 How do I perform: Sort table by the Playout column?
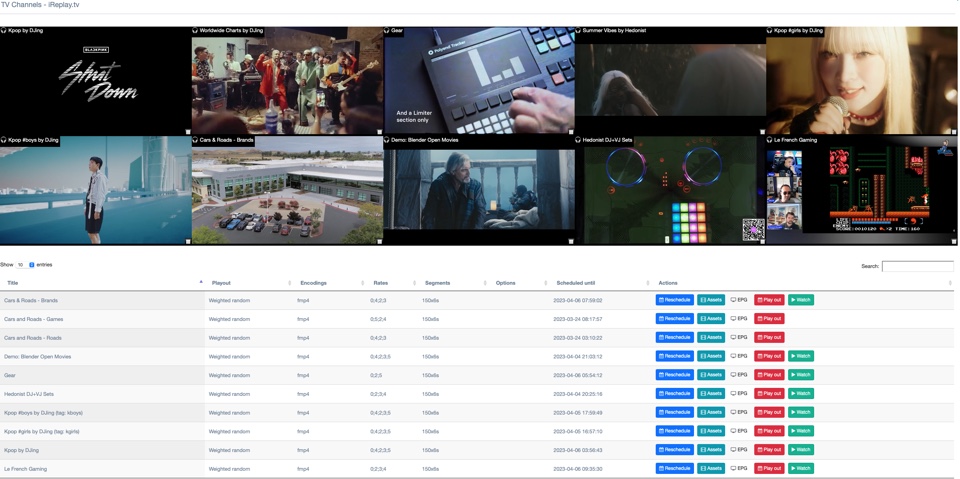(x=249, y=283)
